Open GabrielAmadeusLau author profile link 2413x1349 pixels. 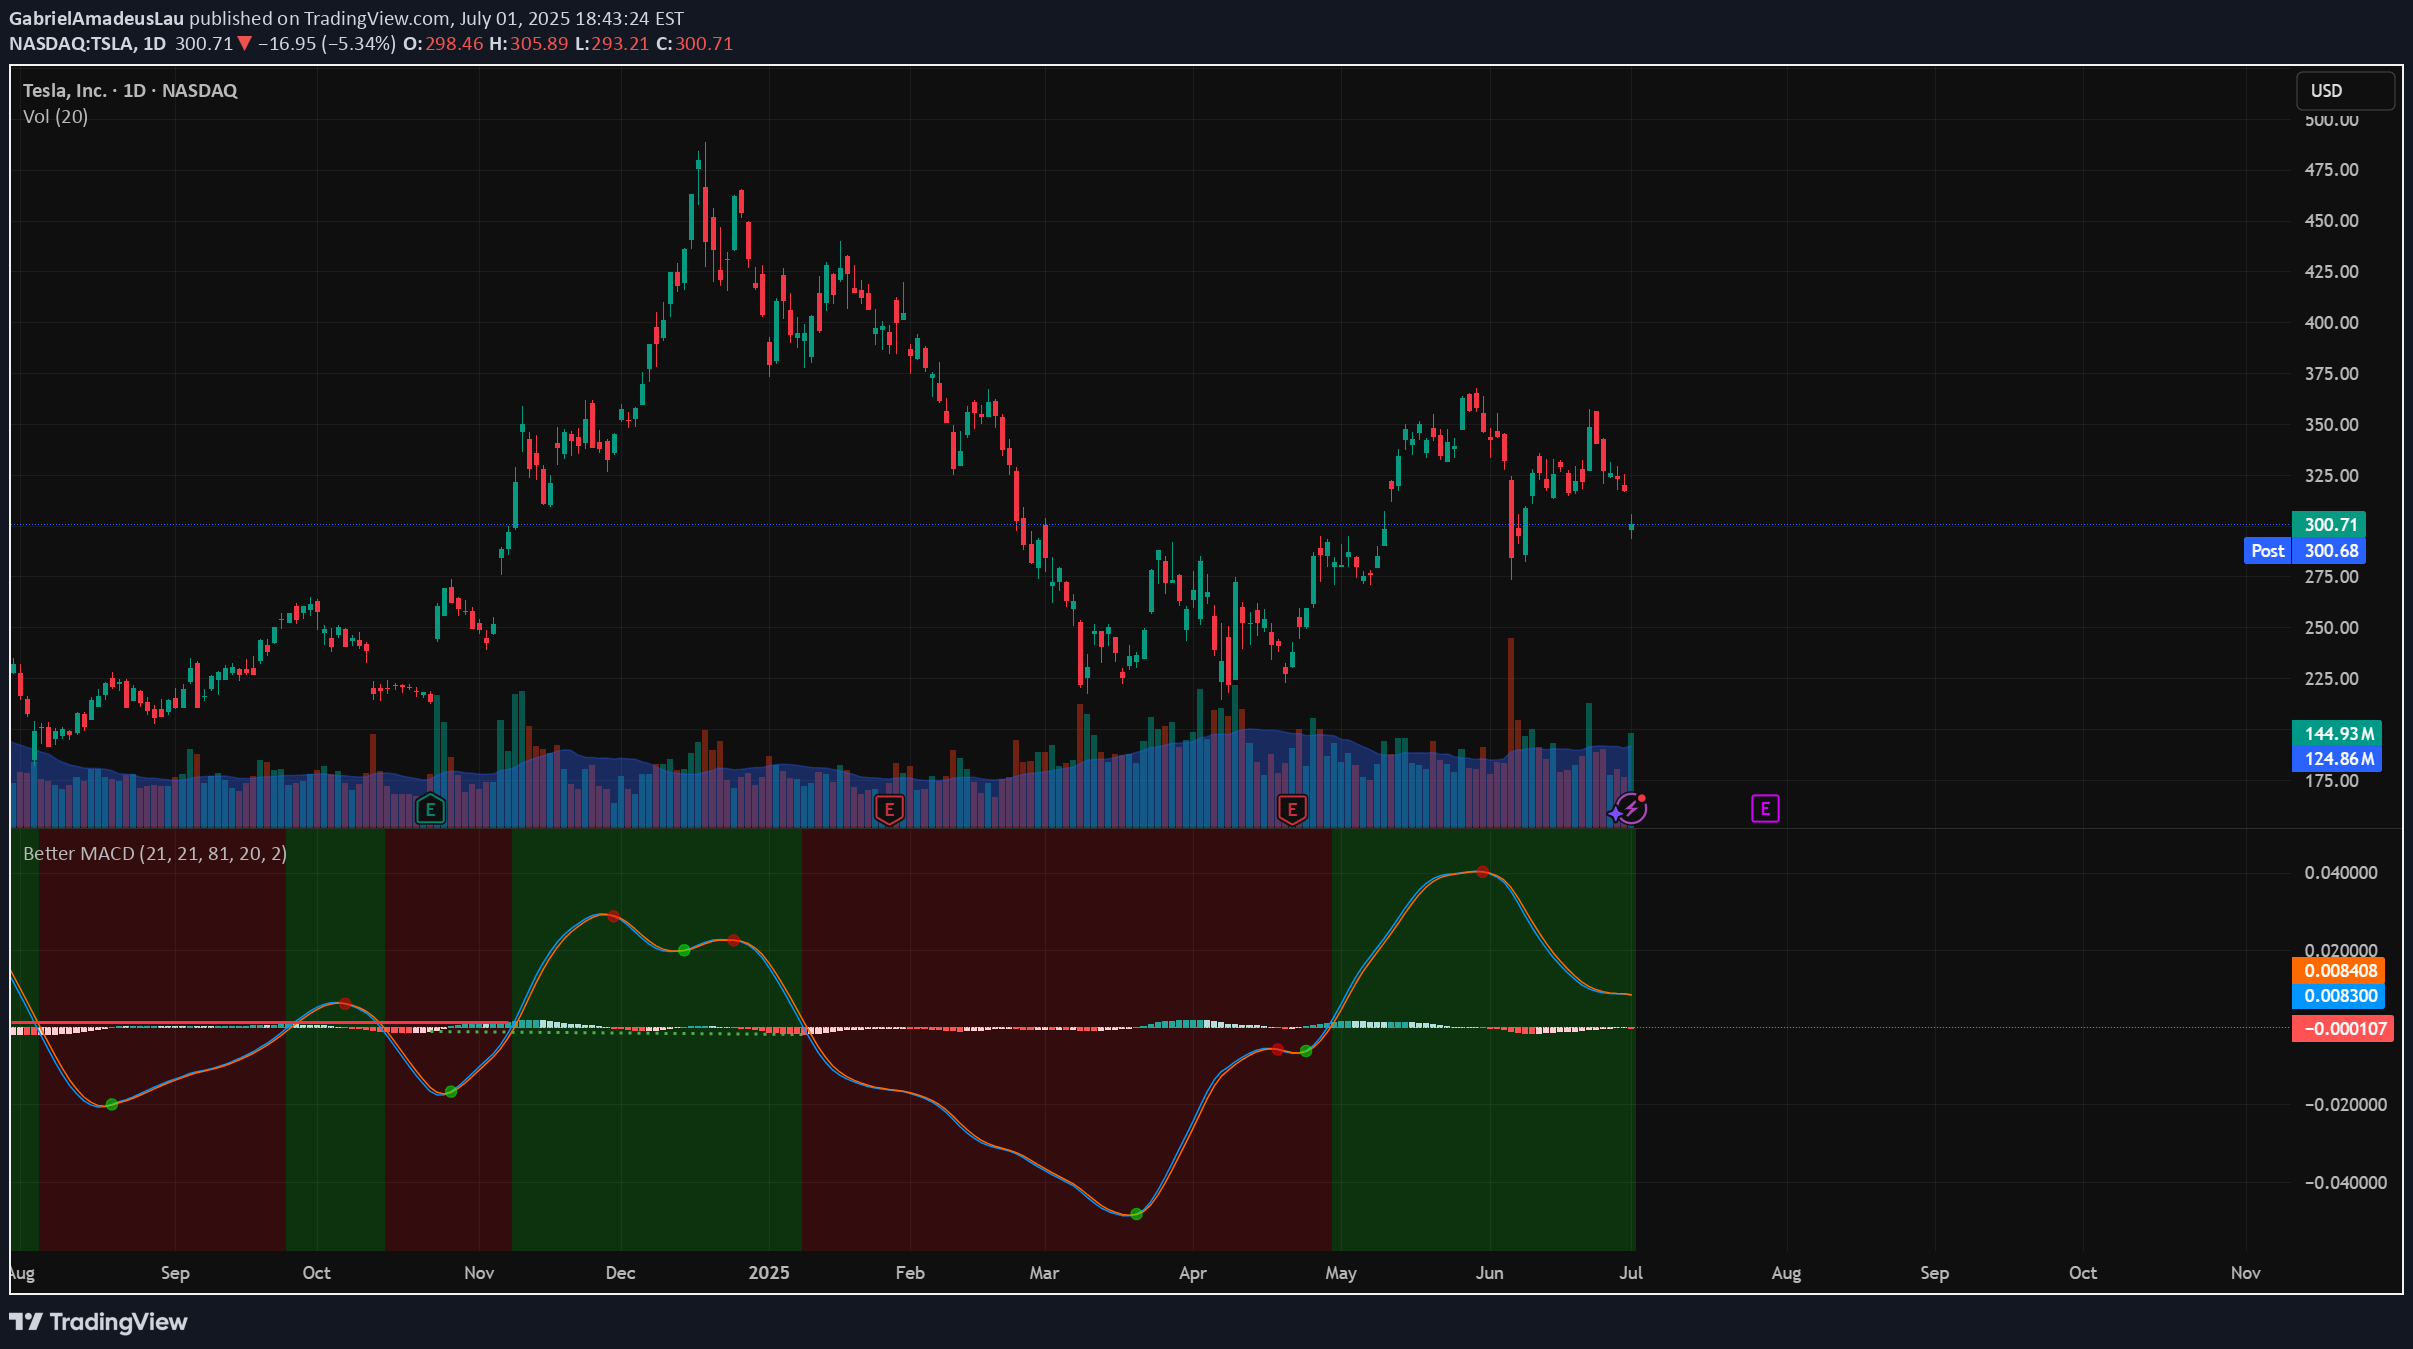click(x=96, y=18)
